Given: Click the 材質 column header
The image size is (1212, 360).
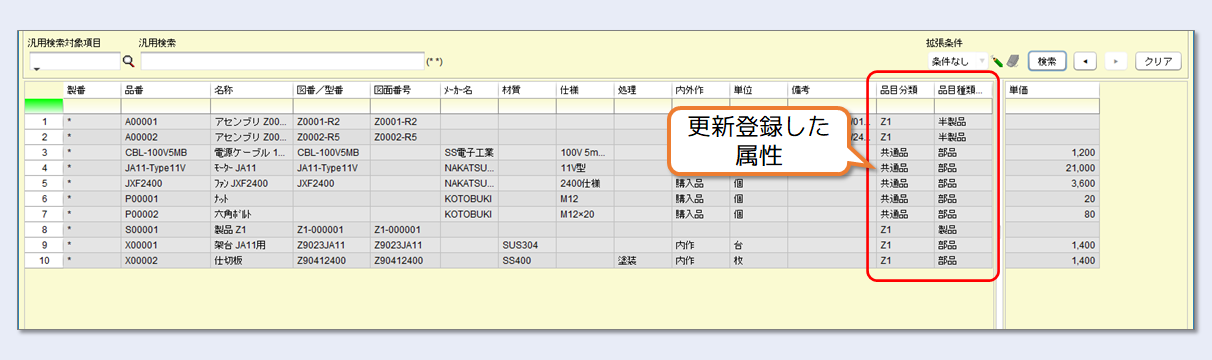Looking at the screenshot, I should tap(527, 90).
